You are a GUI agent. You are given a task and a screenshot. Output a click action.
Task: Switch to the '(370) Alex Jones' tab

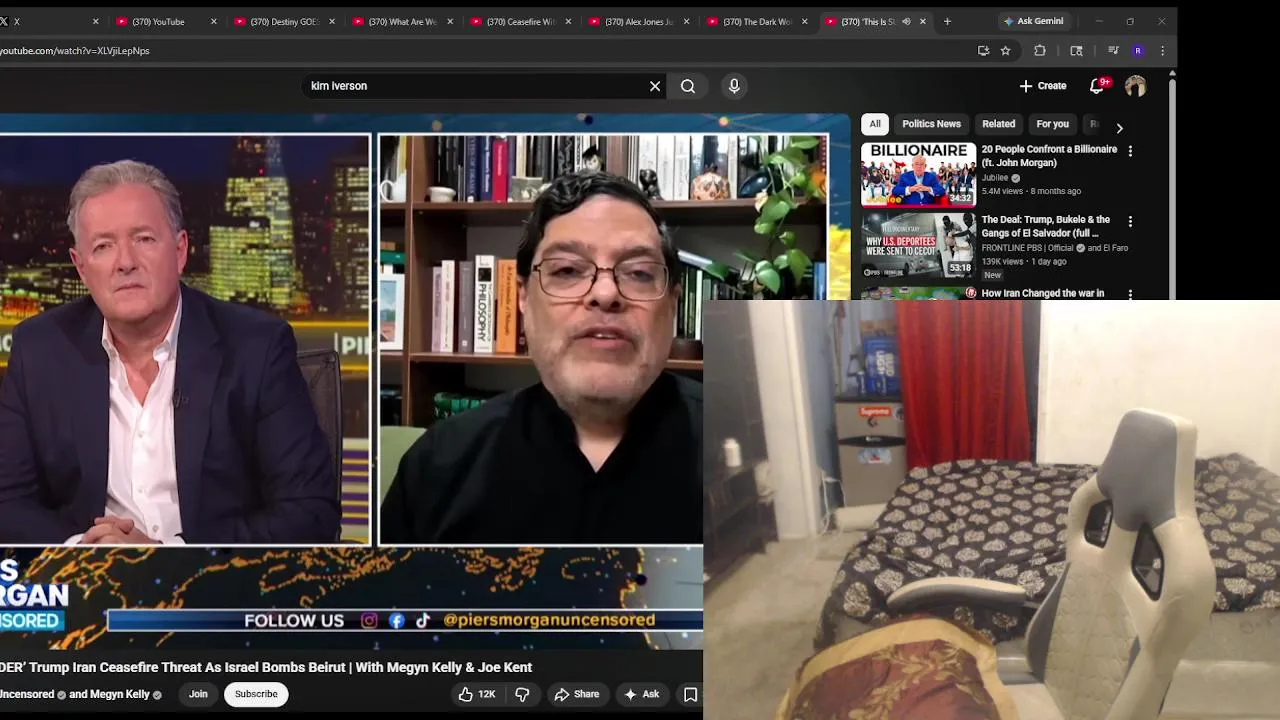(637, 21)
